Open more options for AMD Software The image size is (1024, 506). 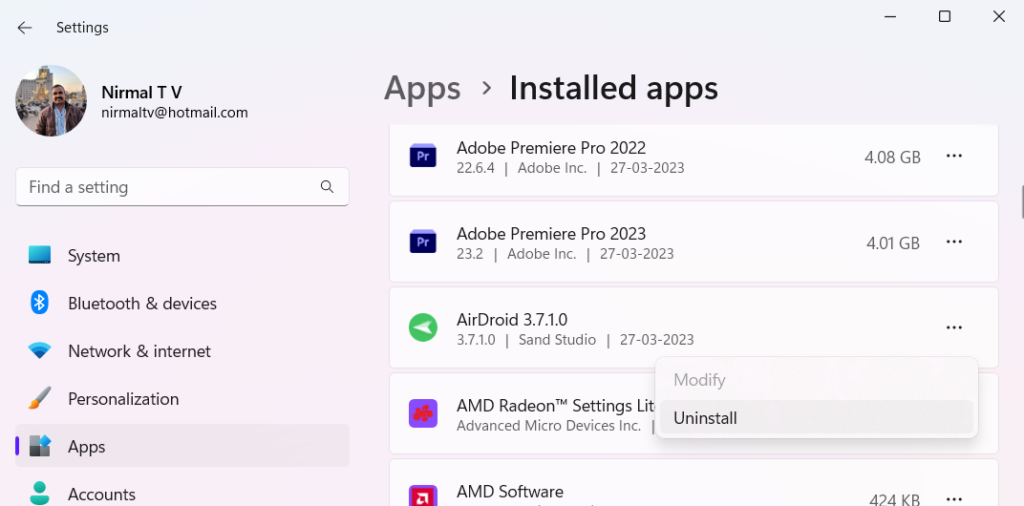click(954, 498)
